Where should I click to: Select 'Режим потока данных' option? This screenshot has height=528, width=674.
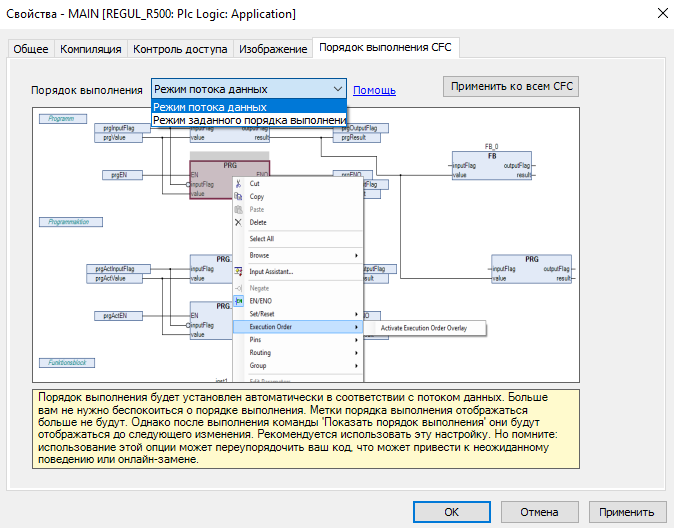248,107
